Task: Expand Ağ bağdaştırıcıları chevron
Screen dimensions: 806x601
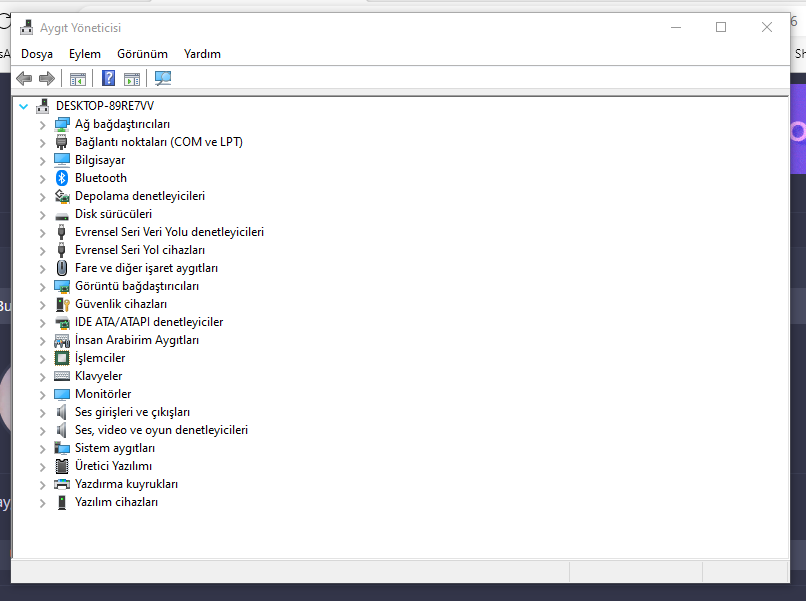Action: [42, 124]
